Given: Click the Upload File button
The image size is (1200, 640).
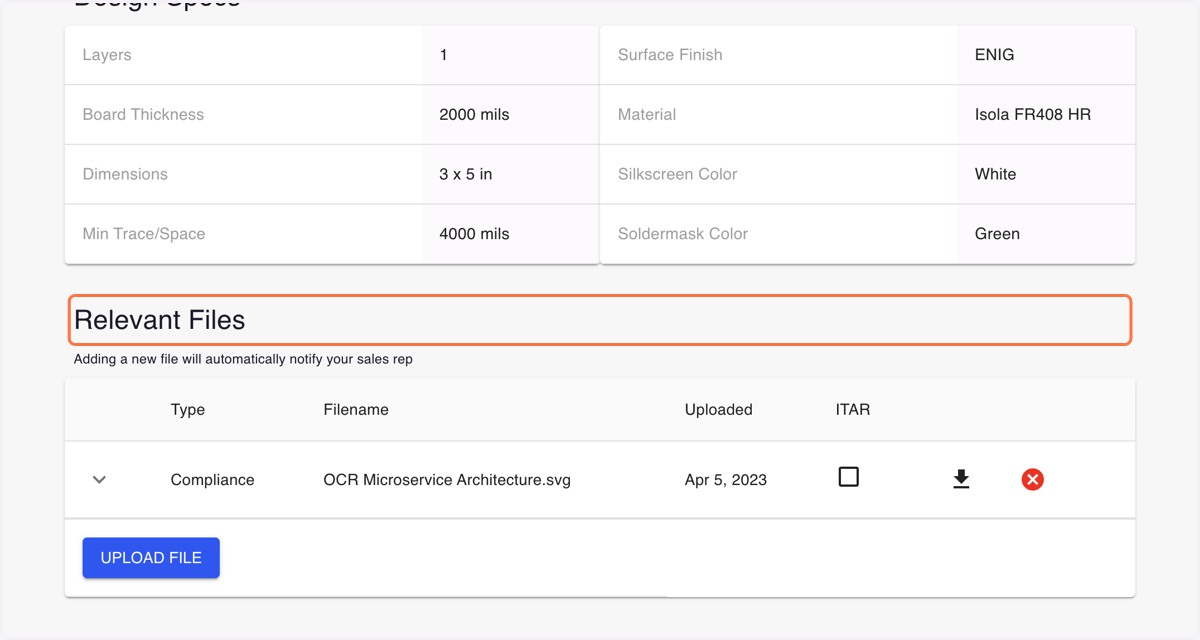Looking at the screenshot, I should 151,558.
